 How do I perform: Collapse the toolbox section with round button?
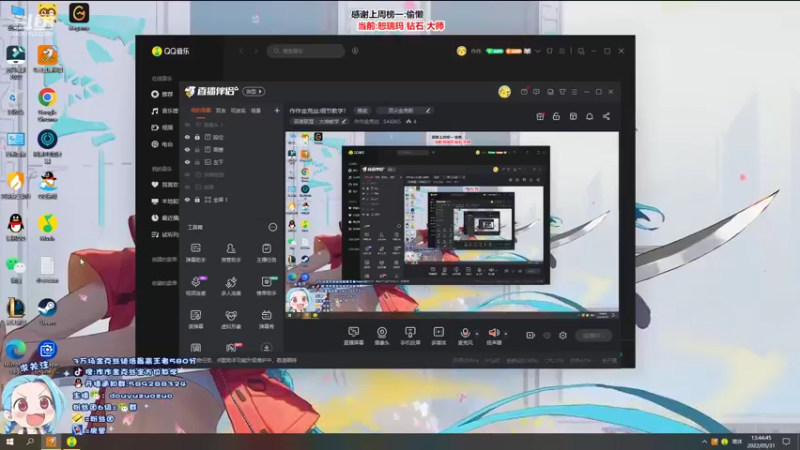[272, 227]
